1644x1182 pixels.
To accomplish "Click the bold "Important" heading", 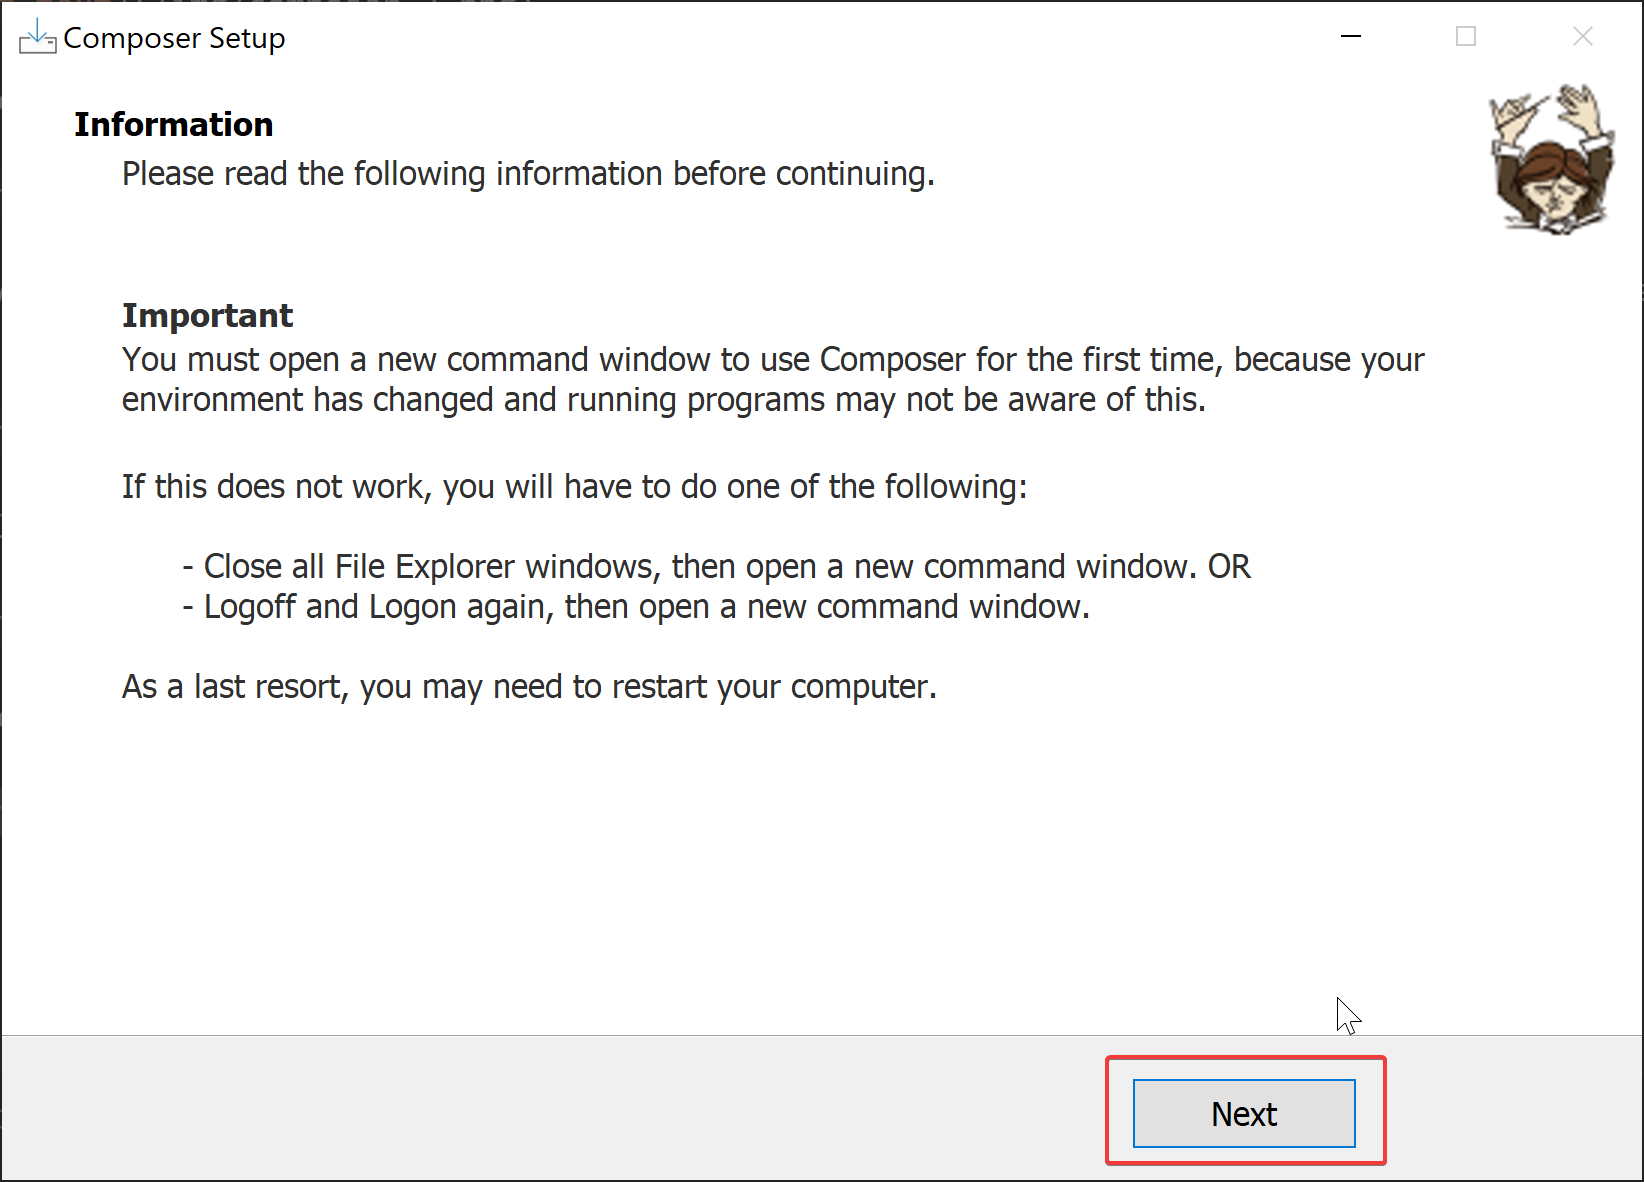I will point(207,315).
